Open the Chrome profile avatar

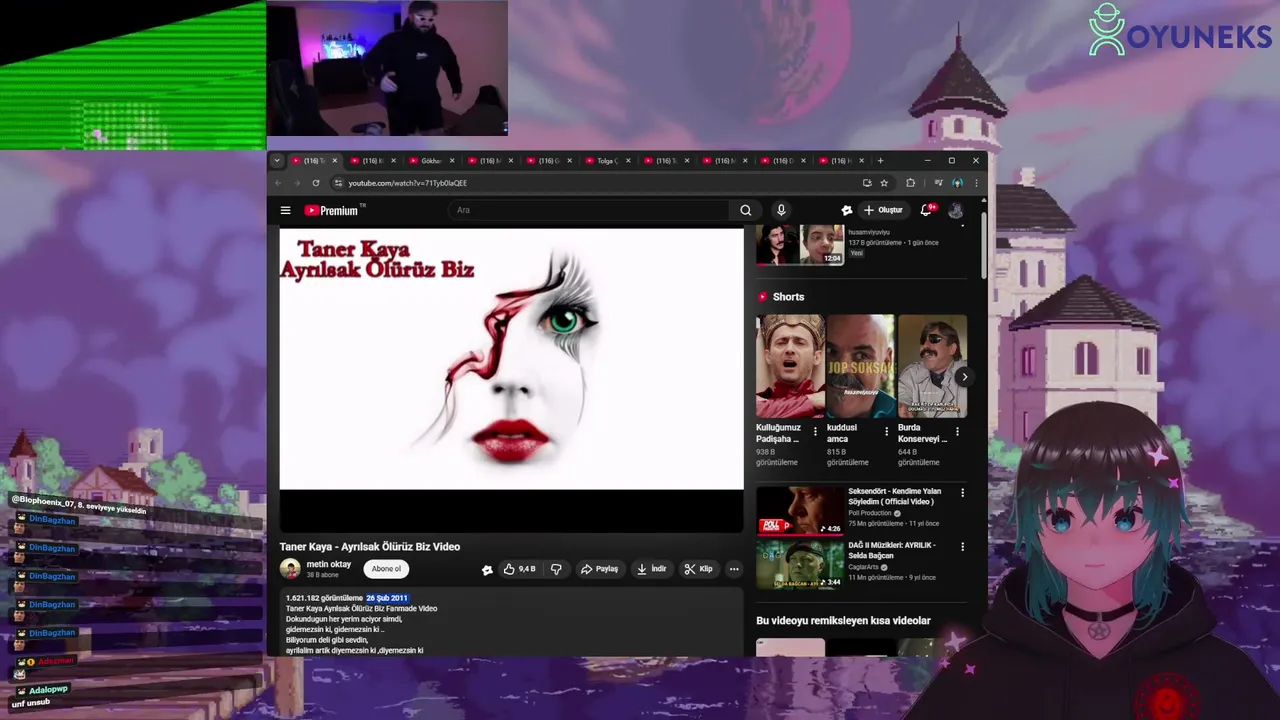(x=957, y=183)
